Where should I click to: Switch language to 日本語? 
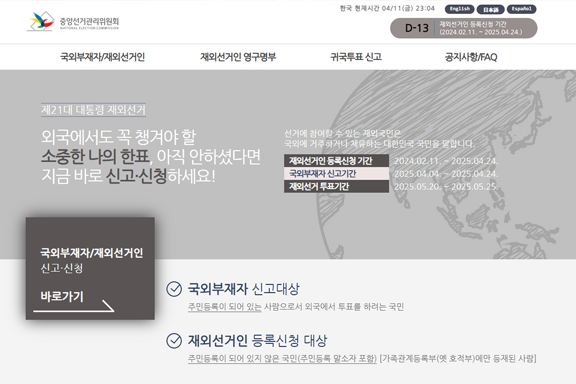pos(490,9)
